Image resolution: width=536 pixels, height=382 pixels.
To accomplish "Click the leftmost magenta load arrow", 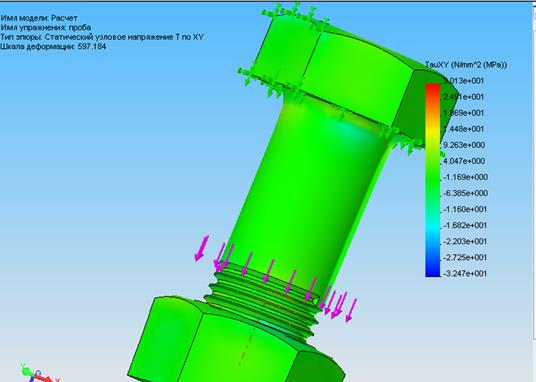I will [x=201, y=248].
